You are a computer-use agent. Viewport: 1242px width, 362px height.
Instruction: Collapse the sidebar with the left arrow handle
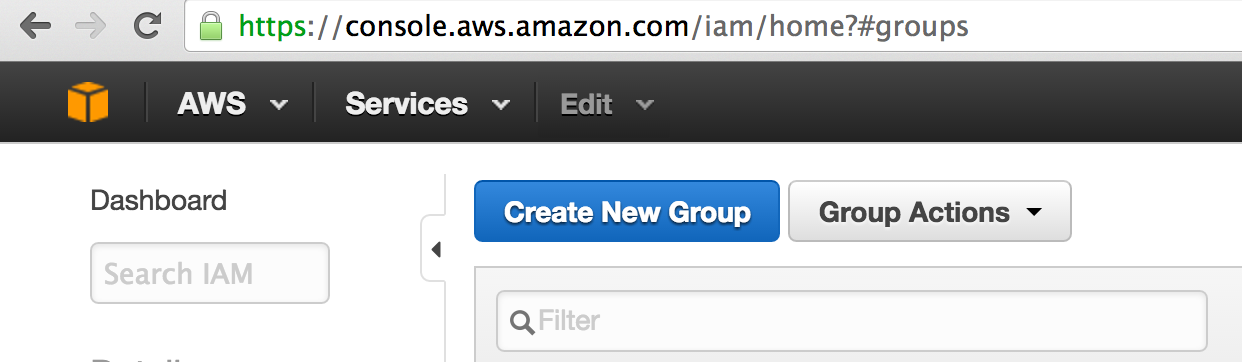[435, 249]
